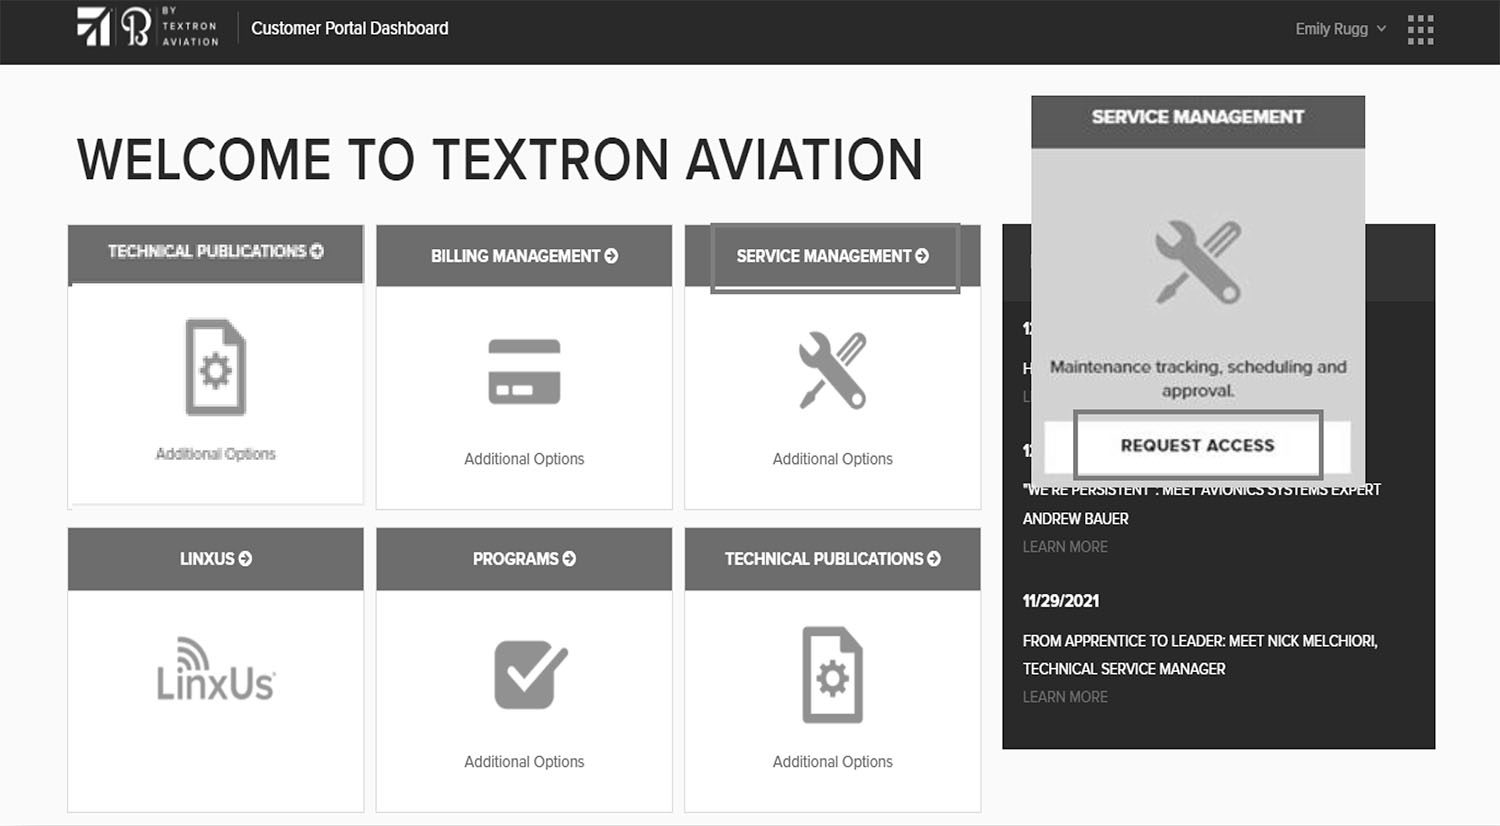Open the LinxUs tile header

(216, 559)
